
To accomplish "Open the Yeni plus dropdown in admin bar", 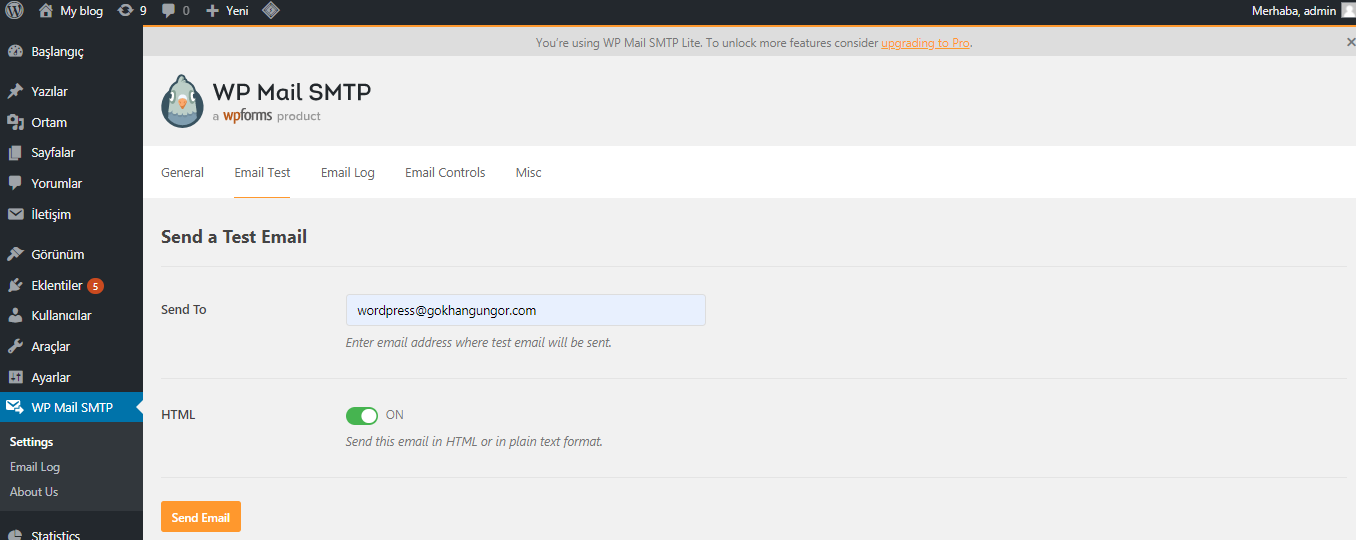I will (x=227, y=11).
